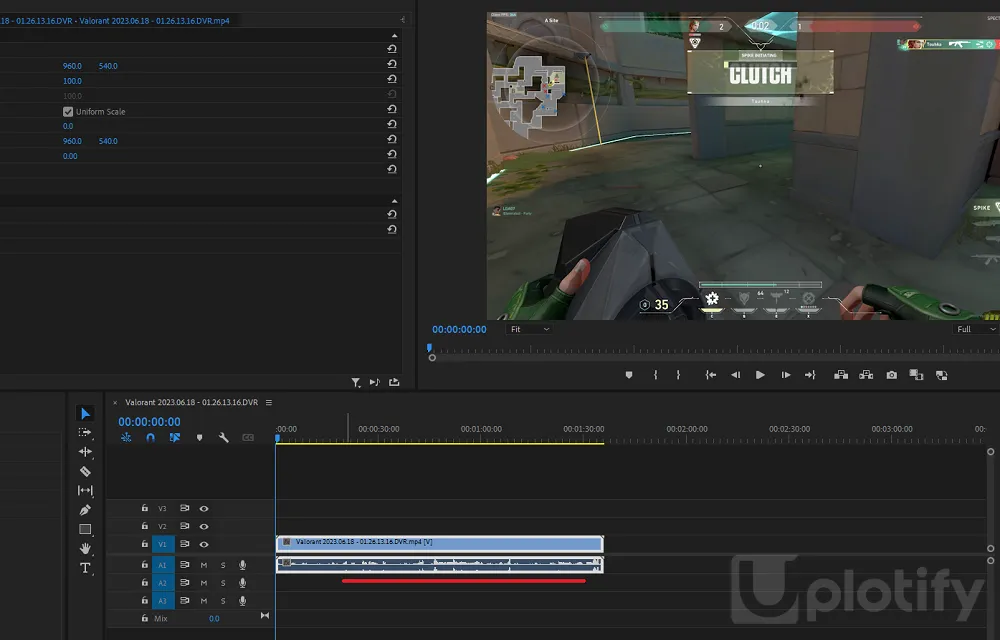Lock video track V3
Screen dimensions: 1000x640
(x=145, y=508)
